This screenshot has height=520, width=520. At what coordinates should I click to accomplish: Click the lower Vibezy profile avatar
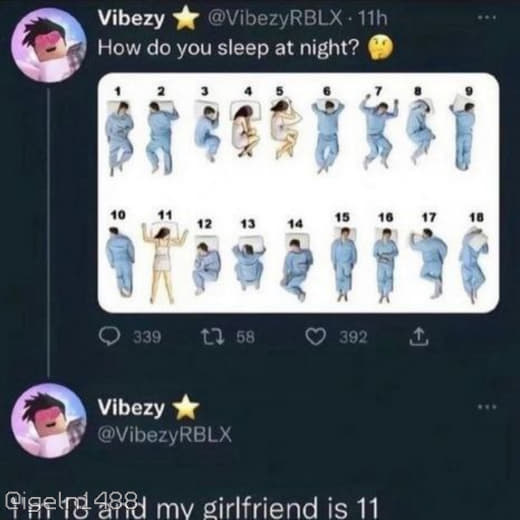coord(49,421)
